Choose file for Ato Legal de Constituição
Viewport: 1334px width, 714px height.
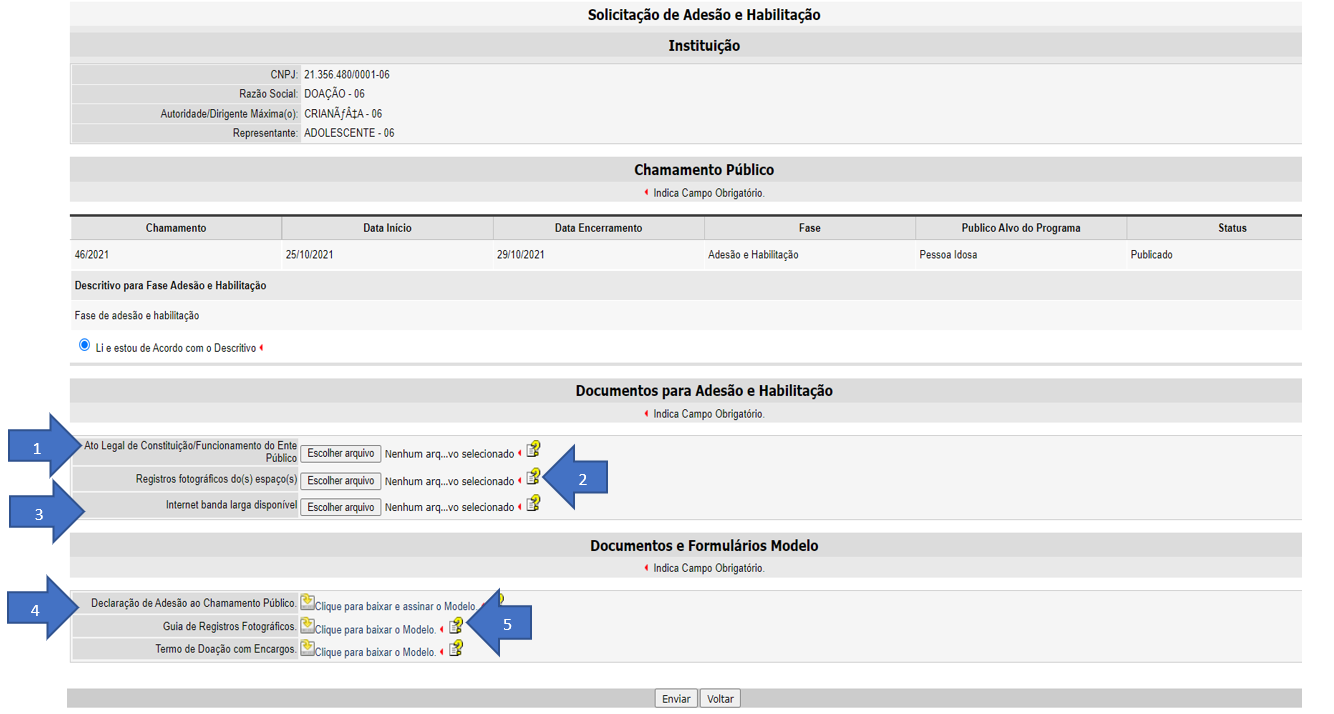[341, 453]
